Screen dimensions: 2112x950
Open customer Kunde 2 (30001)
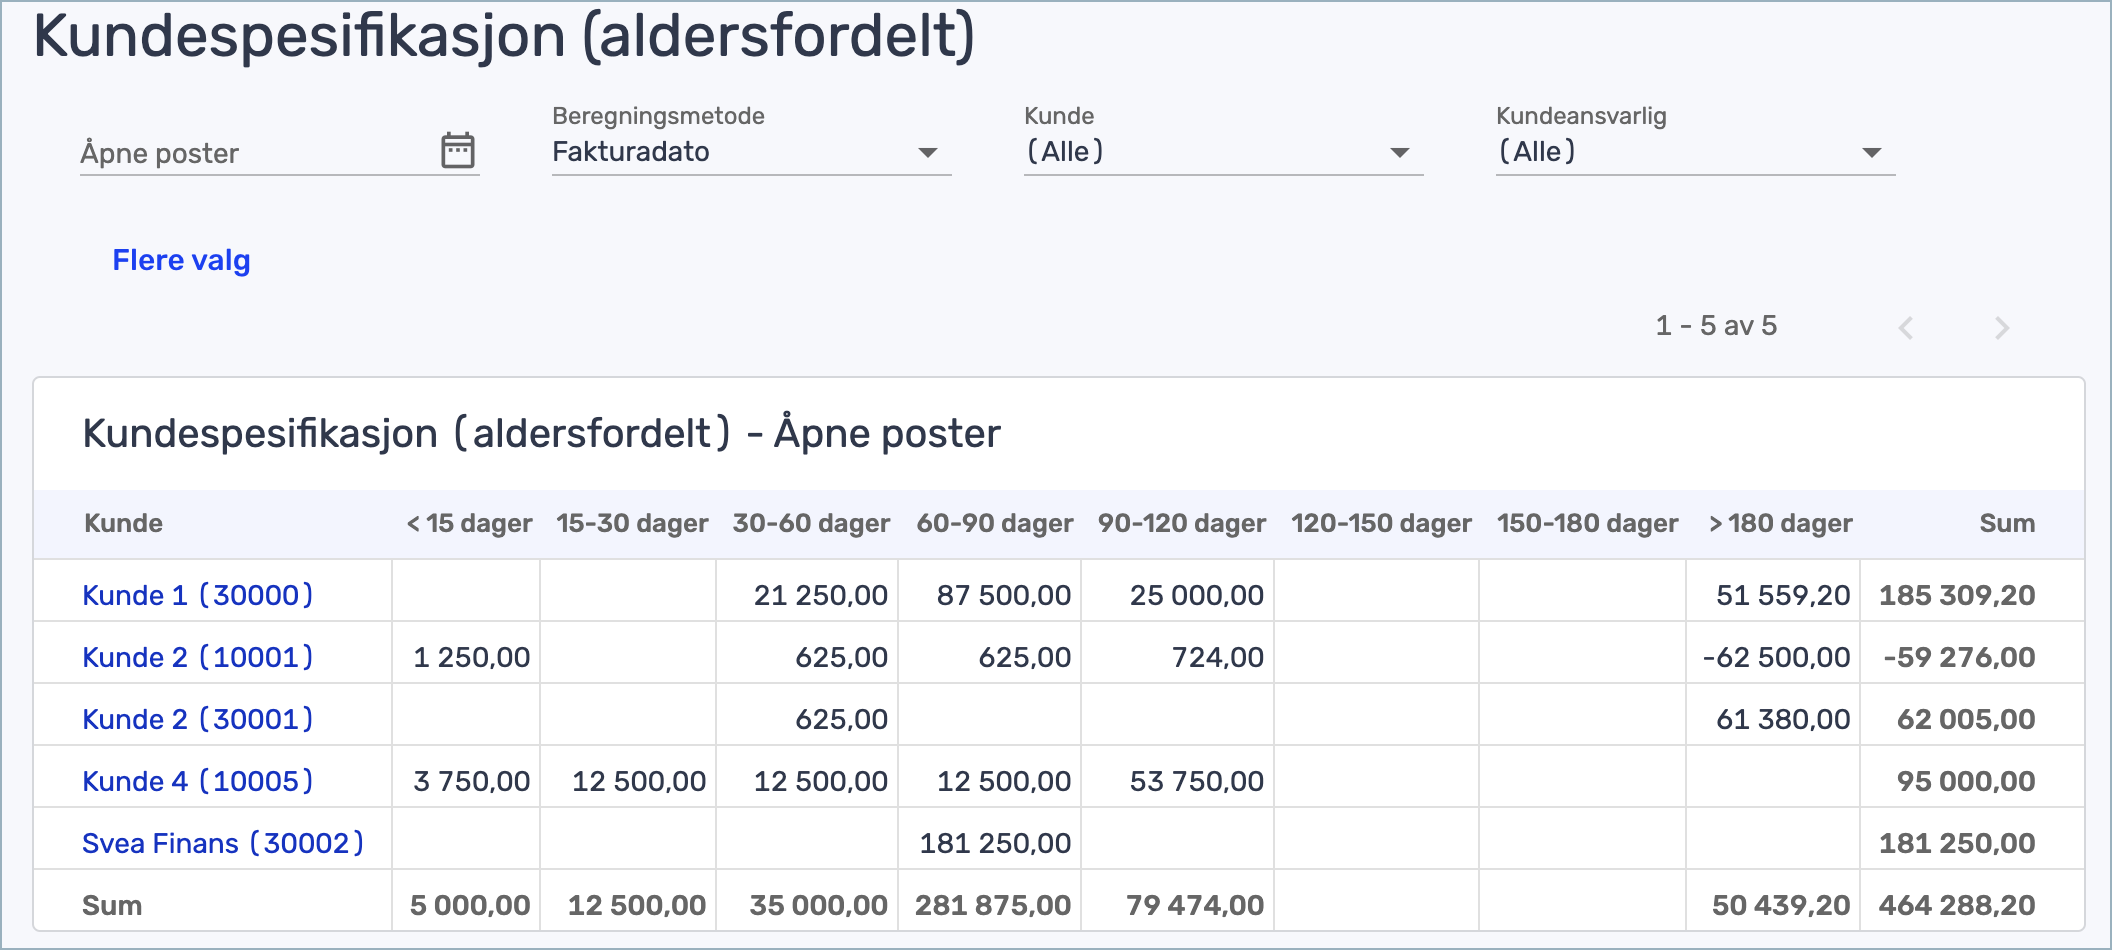tap(198, 719)
